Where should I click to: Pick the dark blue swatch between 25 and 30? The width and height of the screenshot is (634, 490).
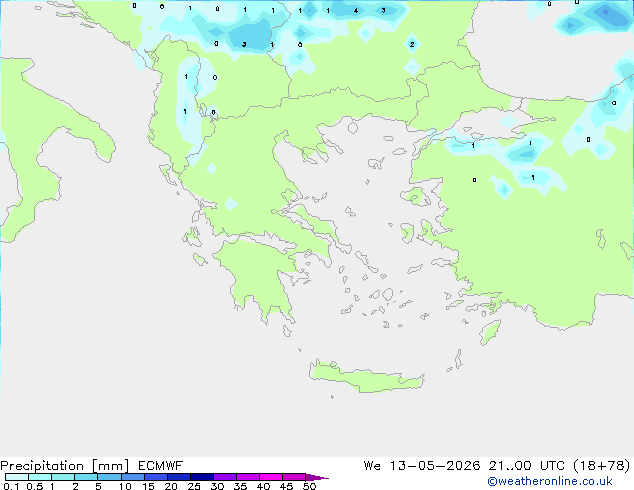[202, 477]
